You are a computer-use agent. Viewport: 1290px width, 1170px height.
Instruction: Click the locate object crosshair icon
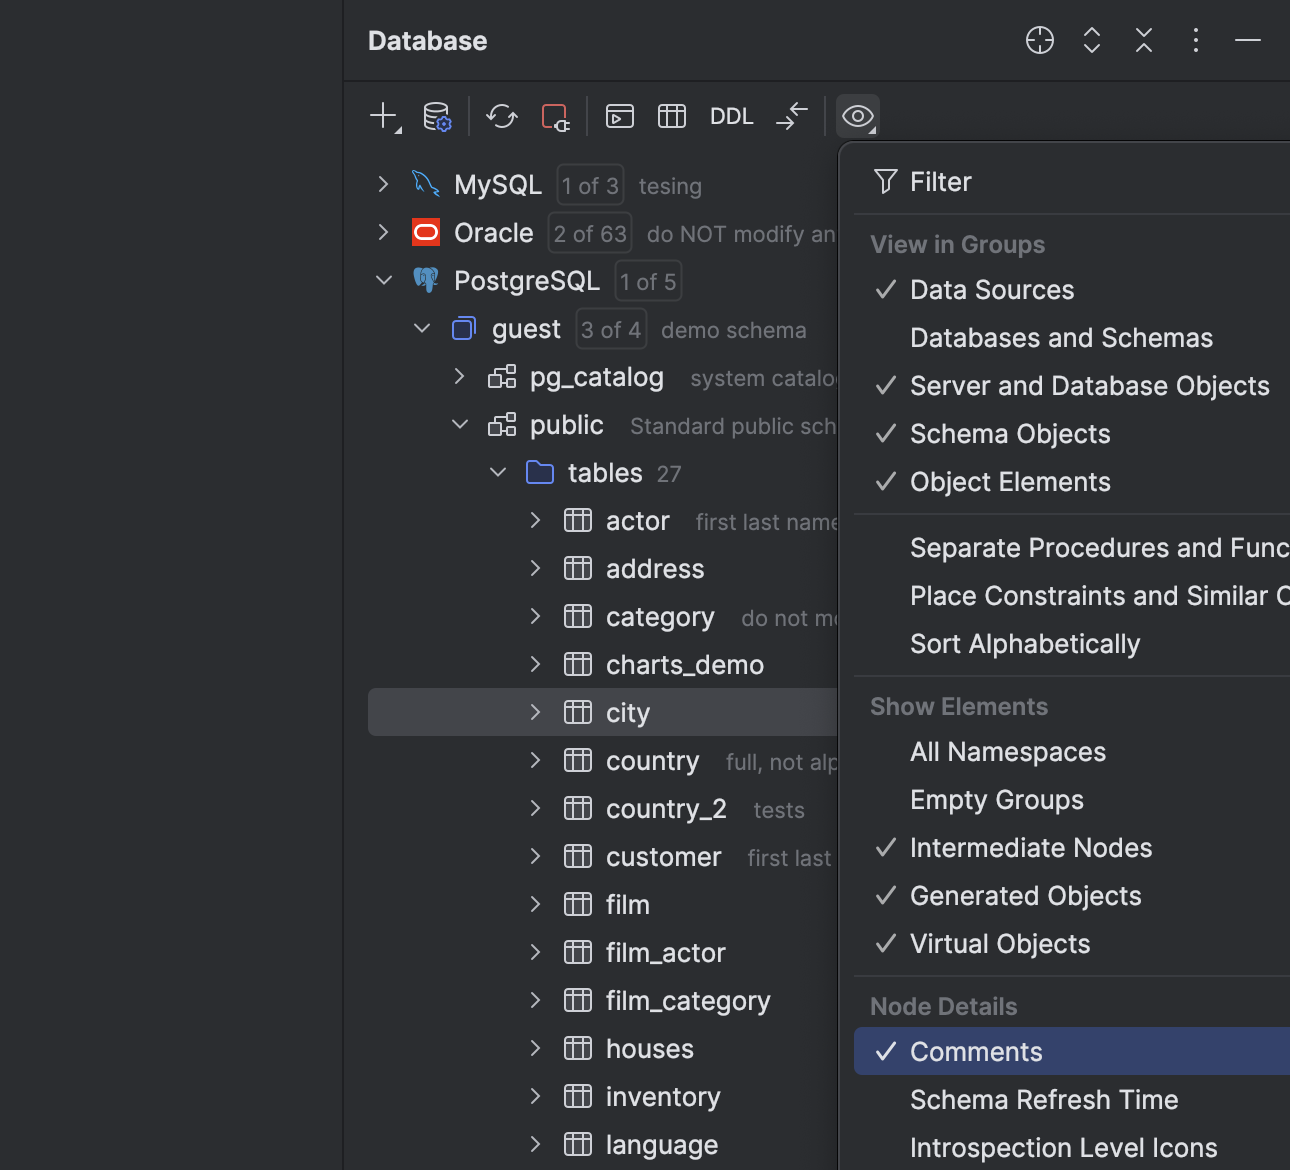(1039, 40)
